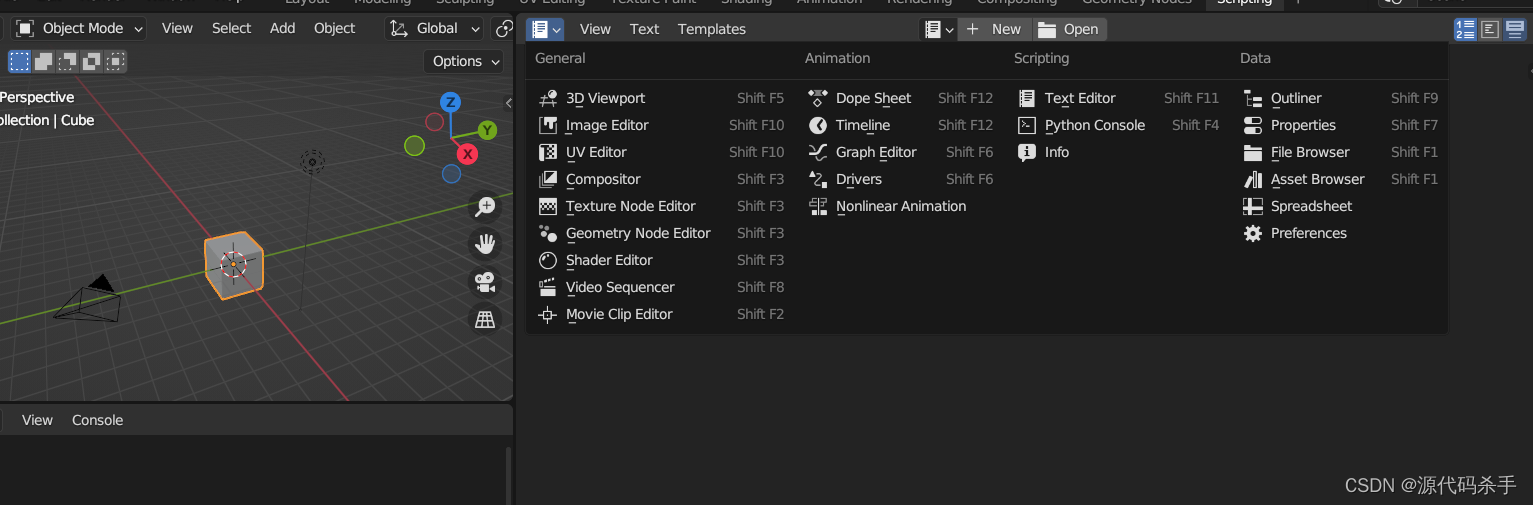The width and height of the screenshot is (1533, 505).
Task: Open the viewport Select menu
Action: point(231,29)
